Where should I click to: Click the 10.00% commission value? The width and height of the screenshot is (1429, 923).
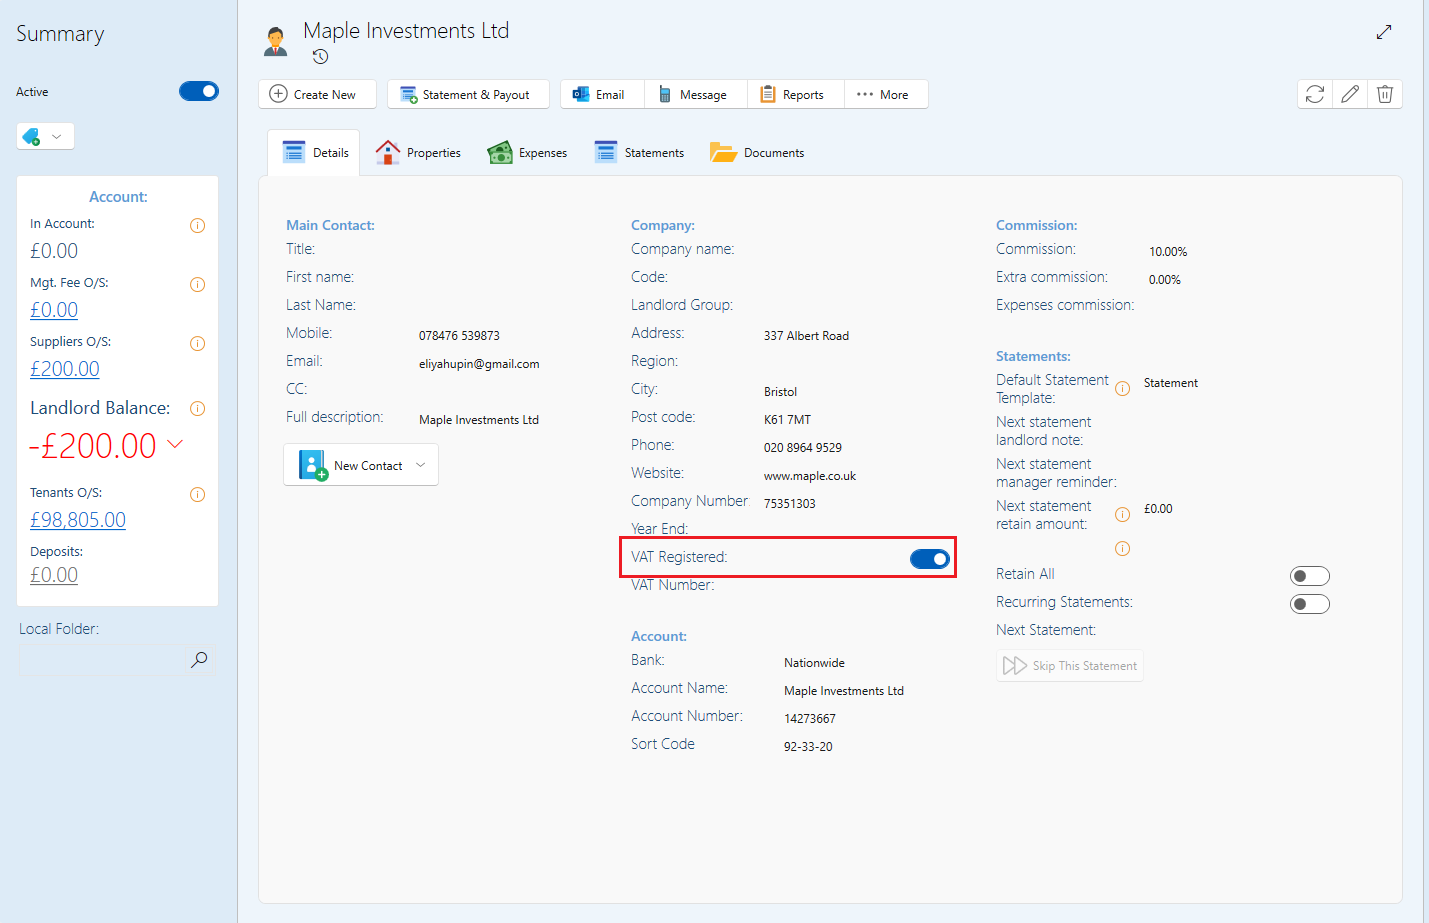coord(1168,252)
